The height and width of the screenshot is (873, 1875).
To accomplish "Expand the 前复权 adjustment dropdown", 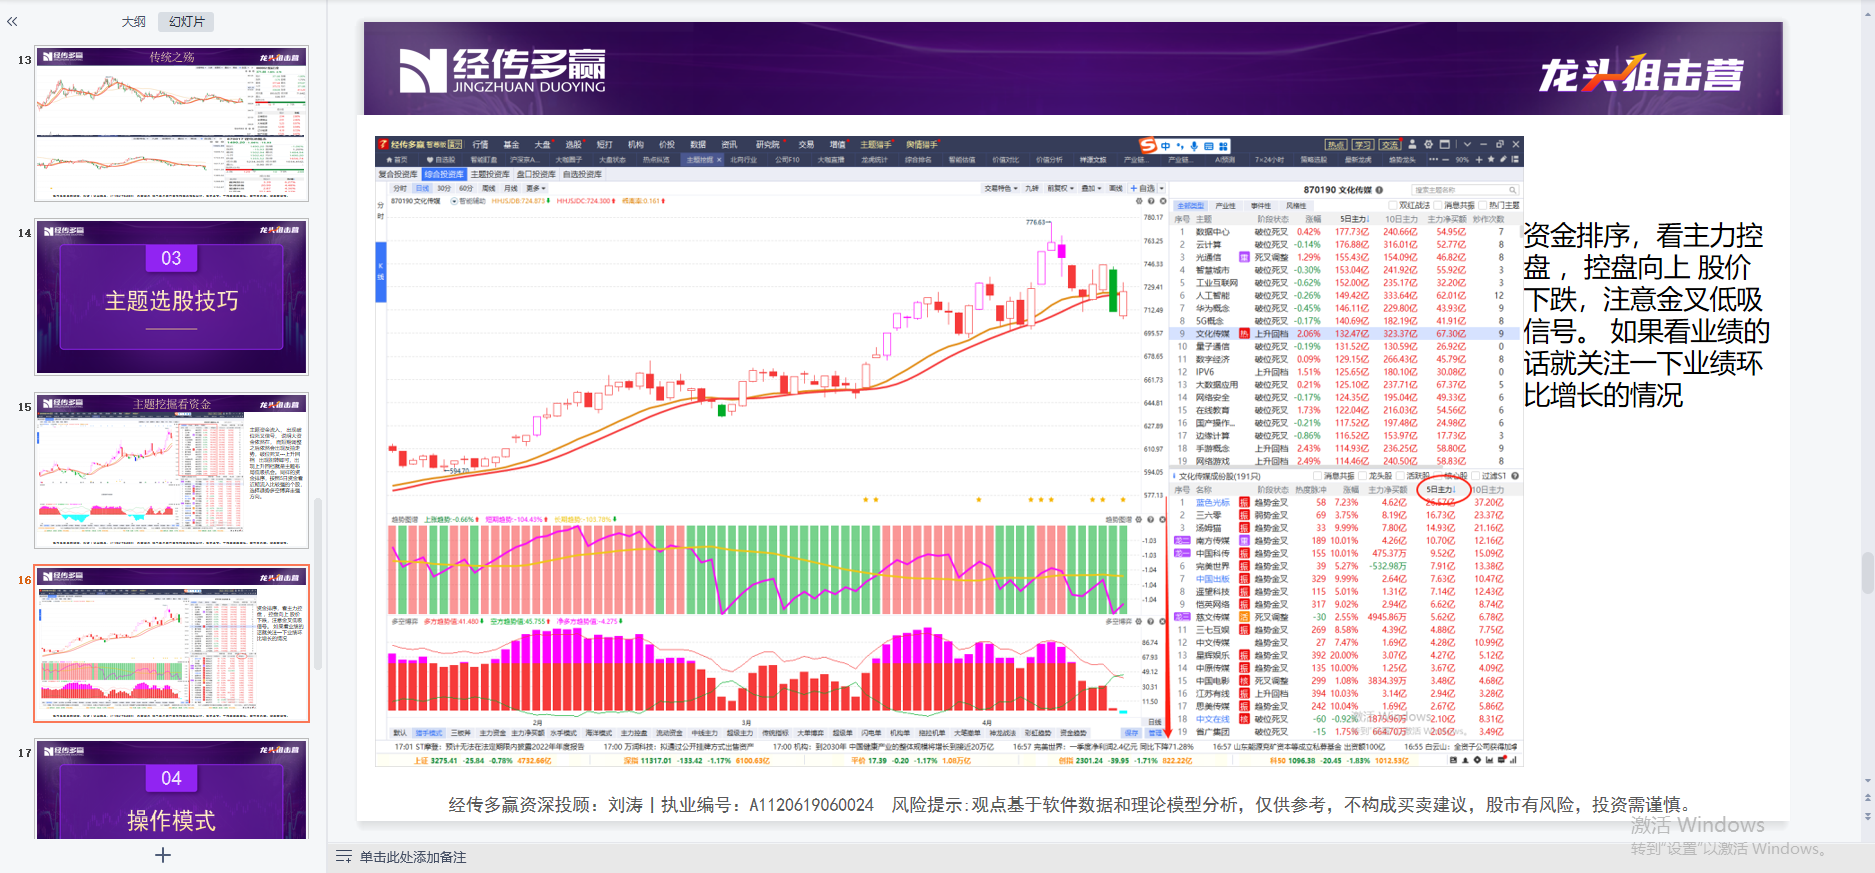I will 1060,188.
